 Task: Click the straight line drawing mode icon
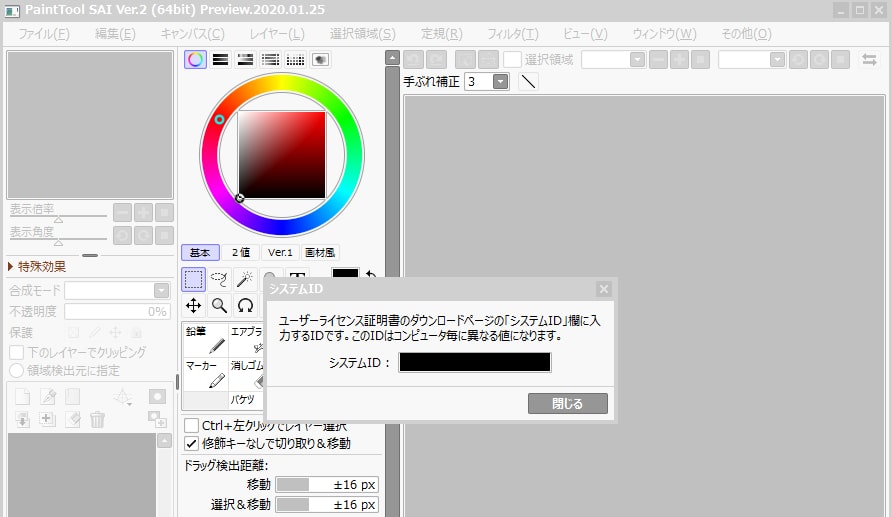point(528,82)
